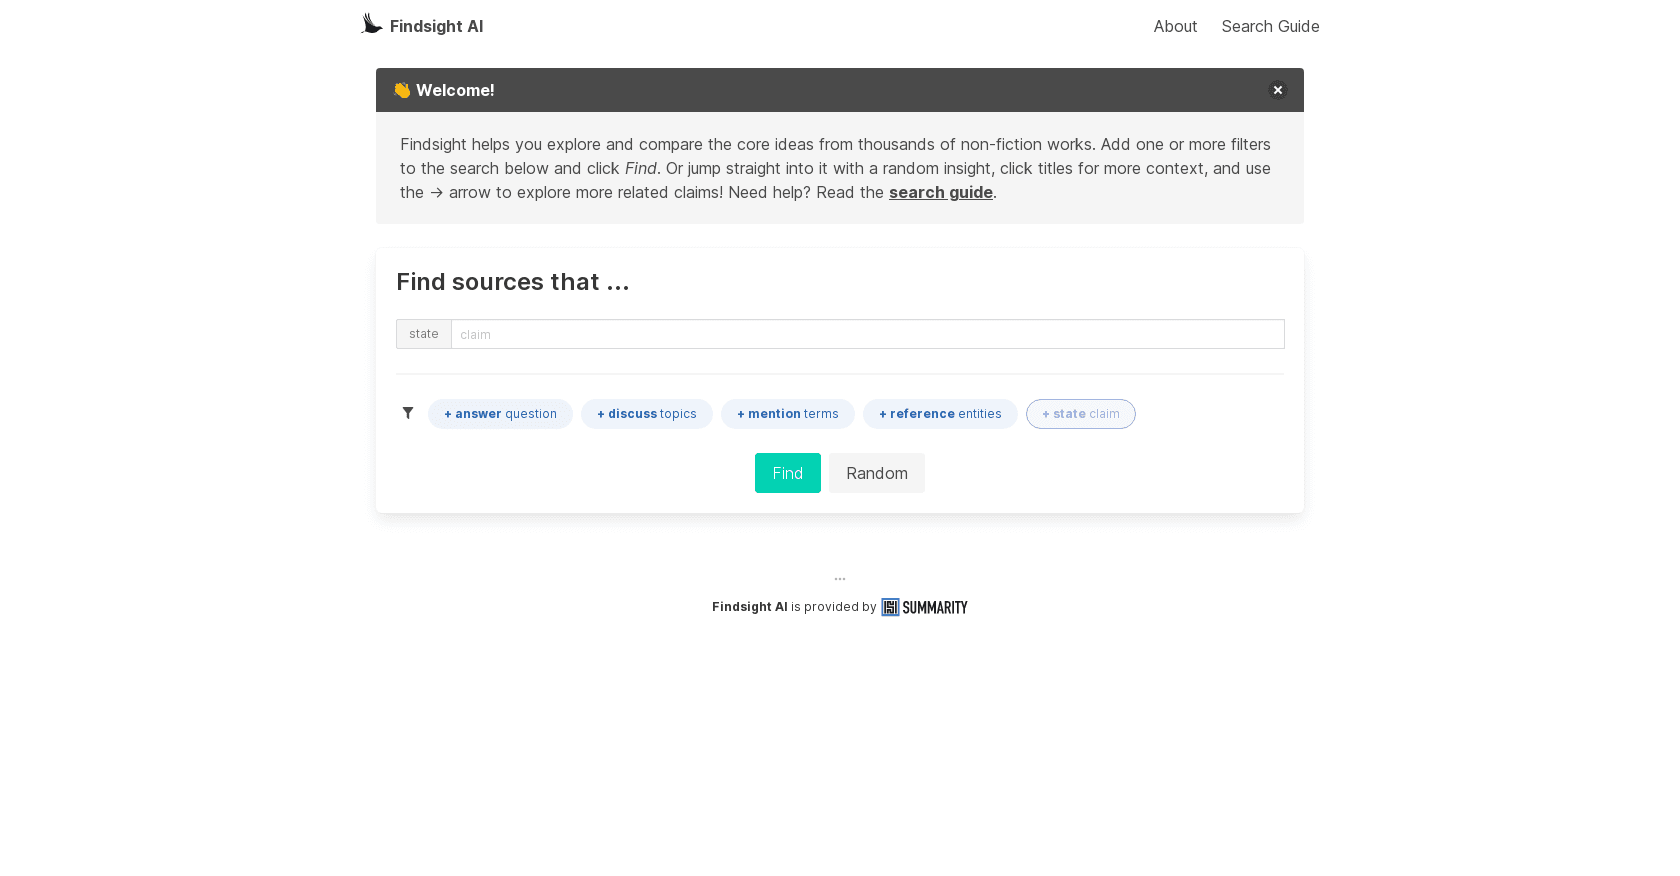Viewport: 1680px width, 876px height.
Task: Add a 'discuss topics' filter chip
Action: point(646,413)
